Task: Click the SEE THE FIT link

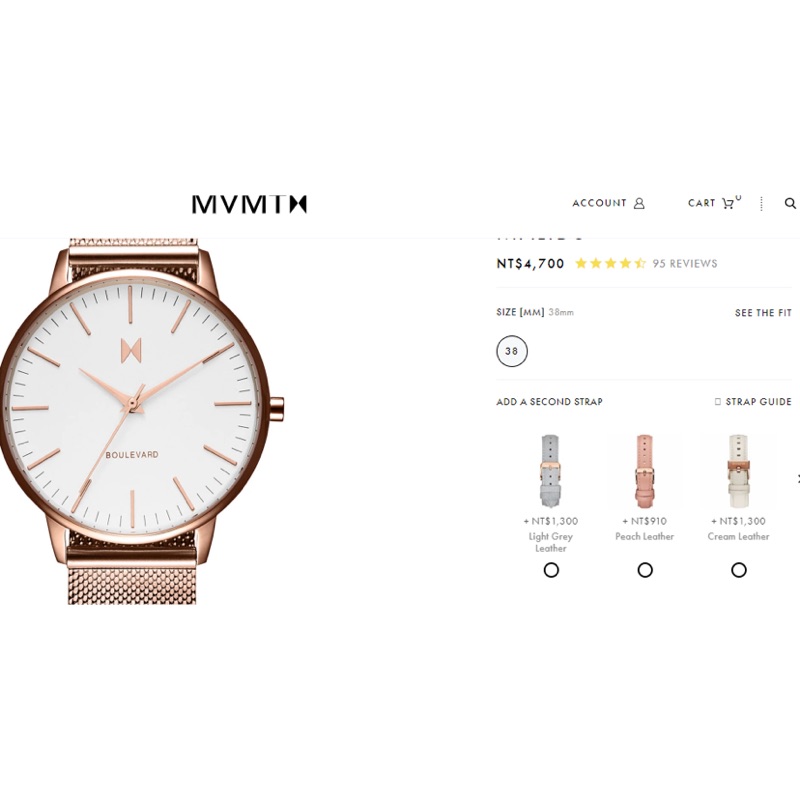Action: (763, 313)
